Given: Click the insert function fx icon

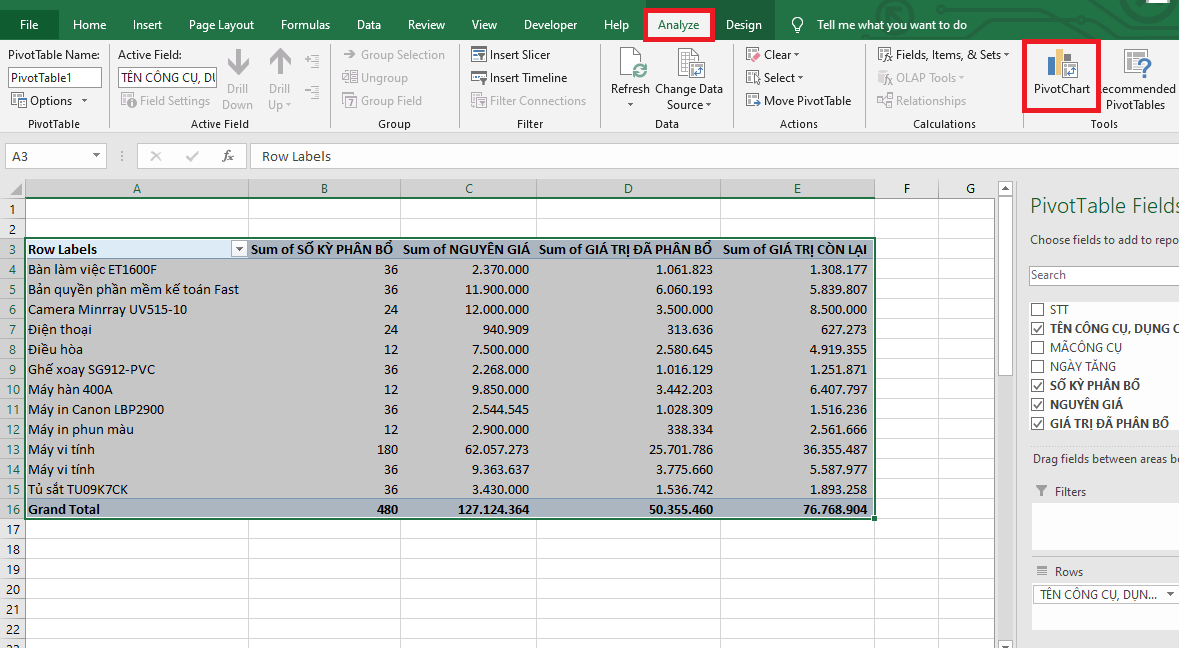Looking at the screenshot, I should (x=228, y=156).
